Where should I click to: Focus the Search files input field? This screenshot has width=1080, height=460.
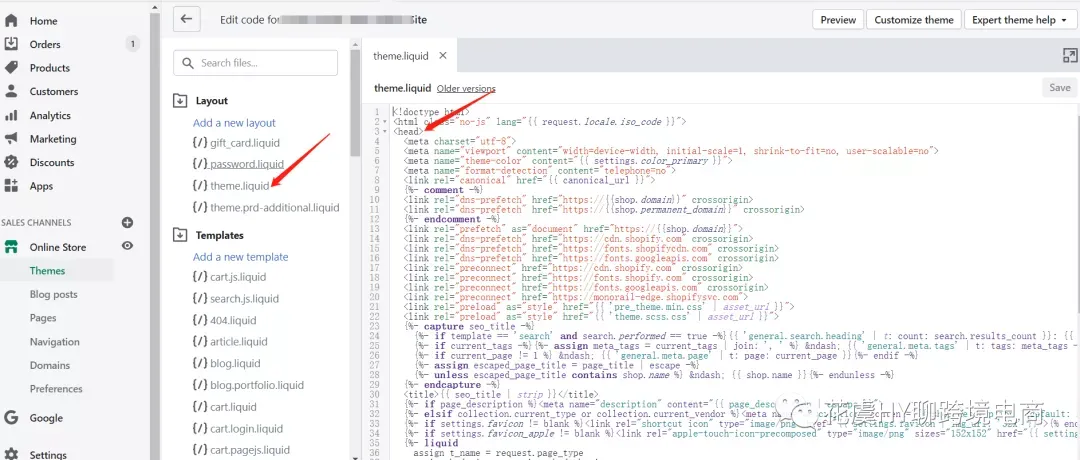(x=256, y=63)
